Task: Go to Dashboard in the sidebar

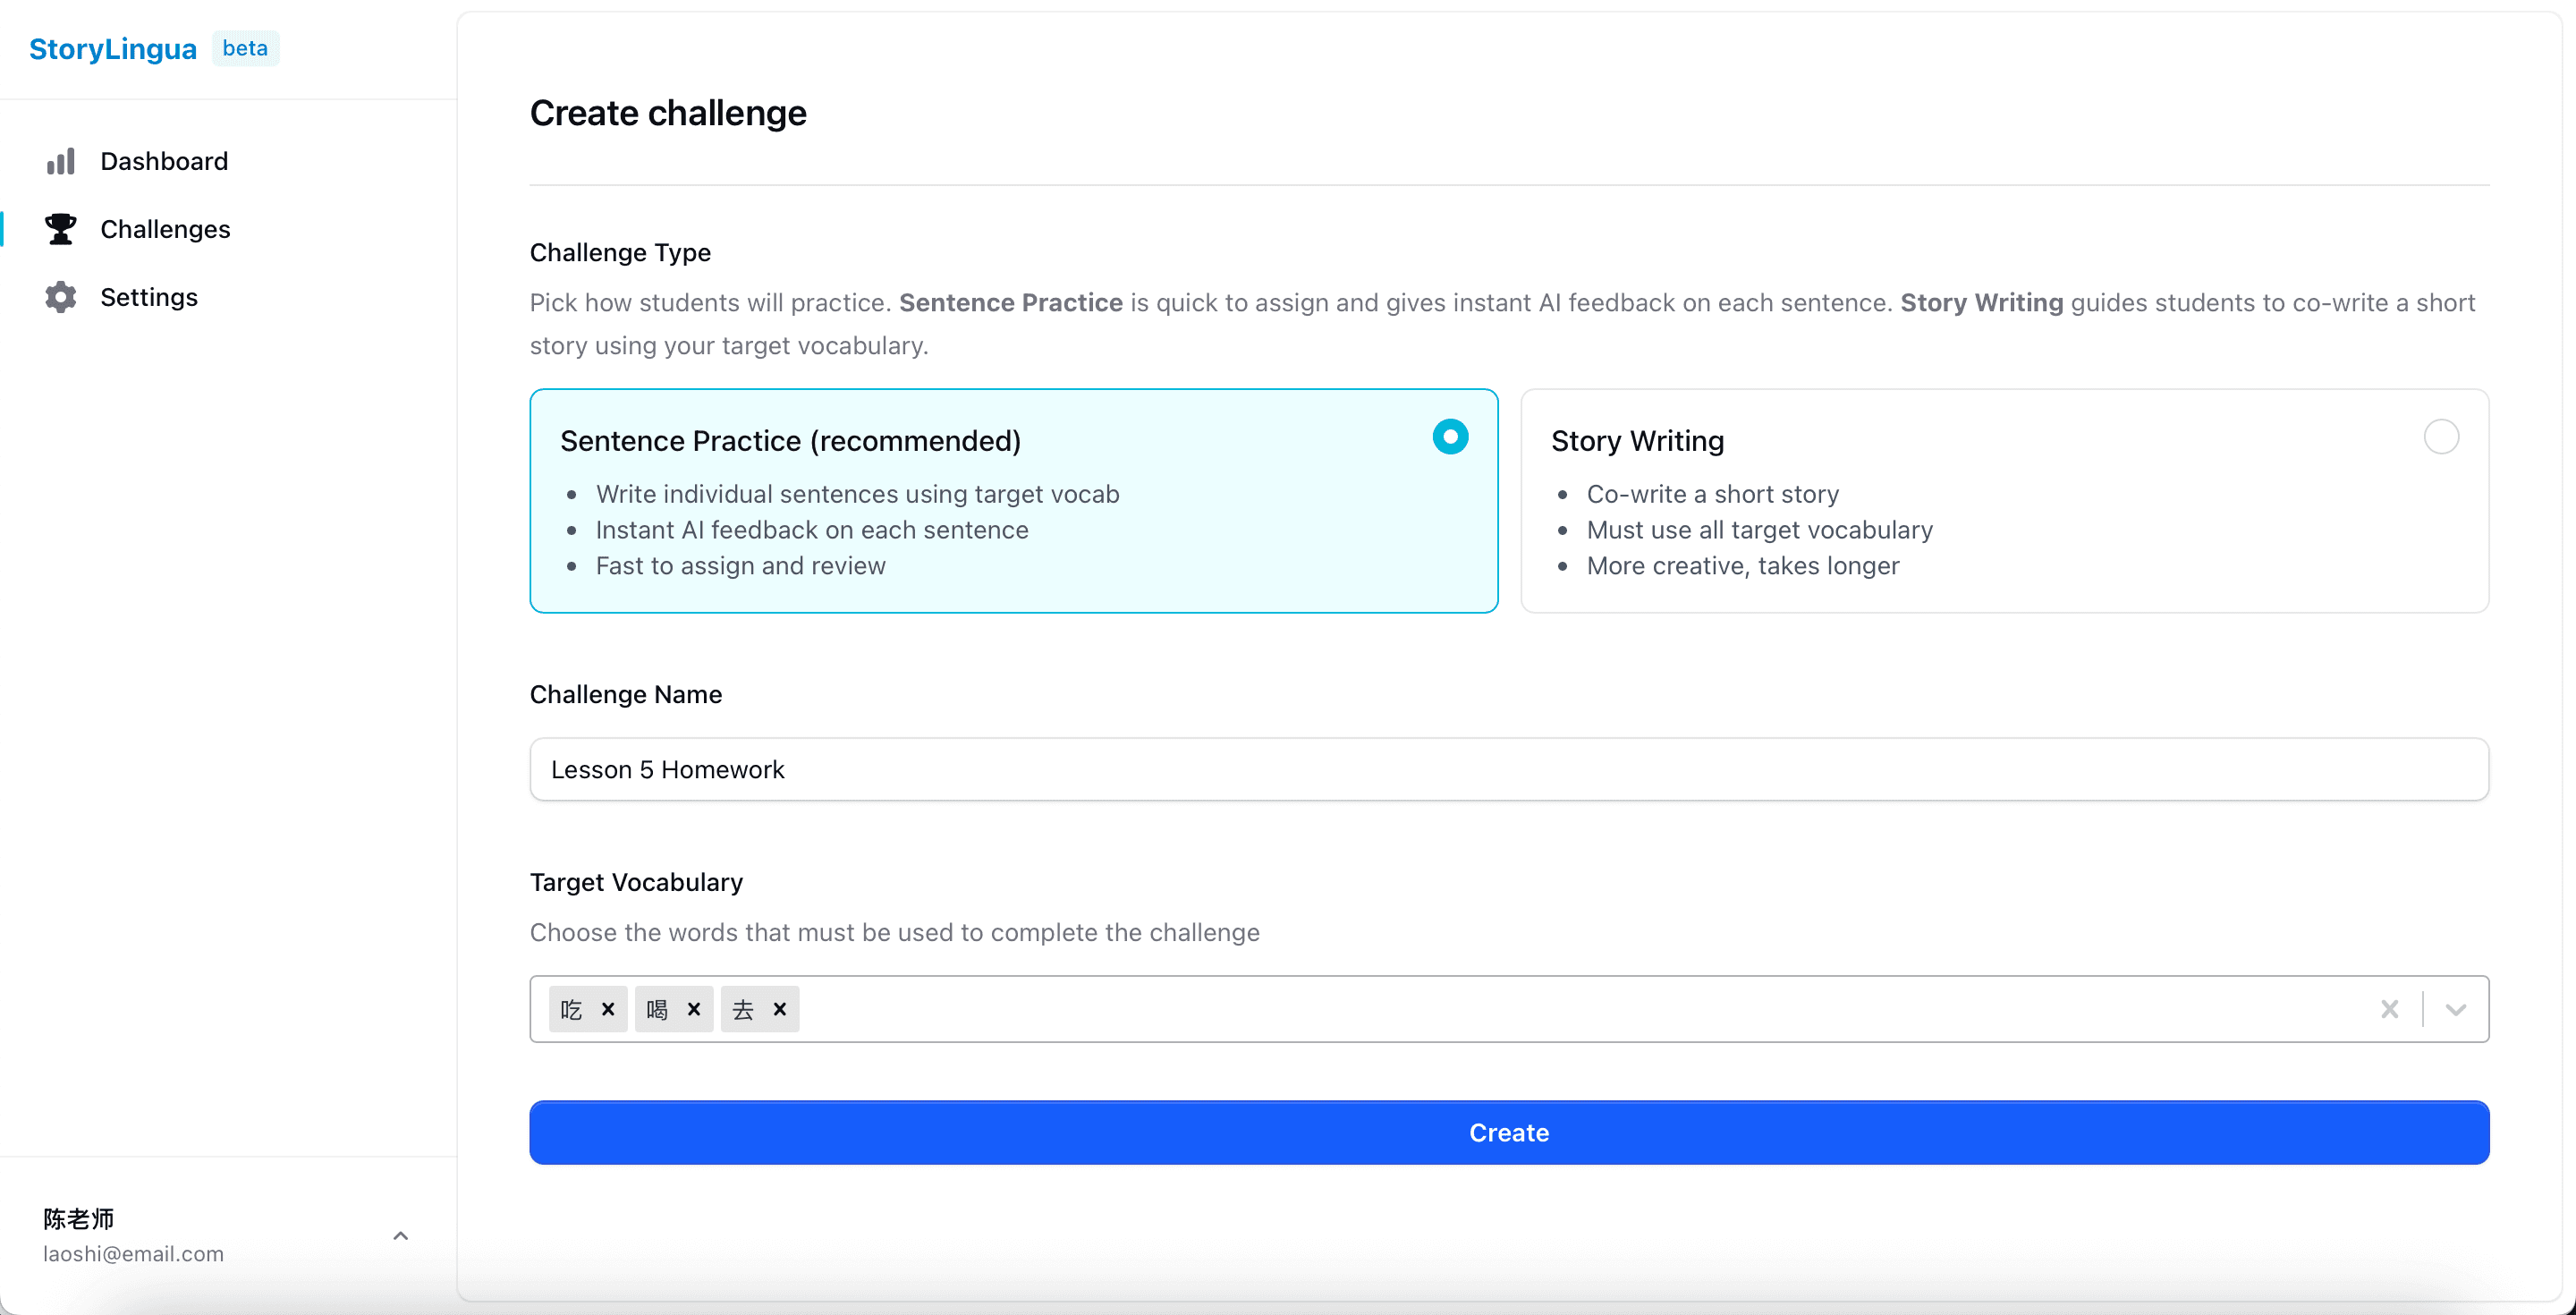Action: point(164,161)
